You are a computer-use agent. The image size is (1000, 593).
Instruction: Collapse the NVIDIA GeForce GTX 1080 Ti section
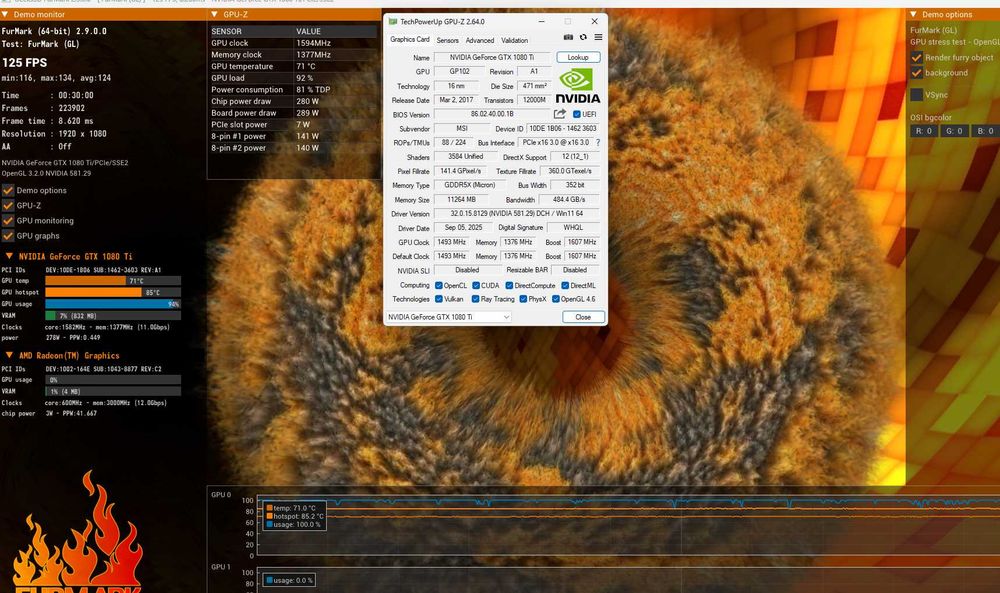(9, 256)
